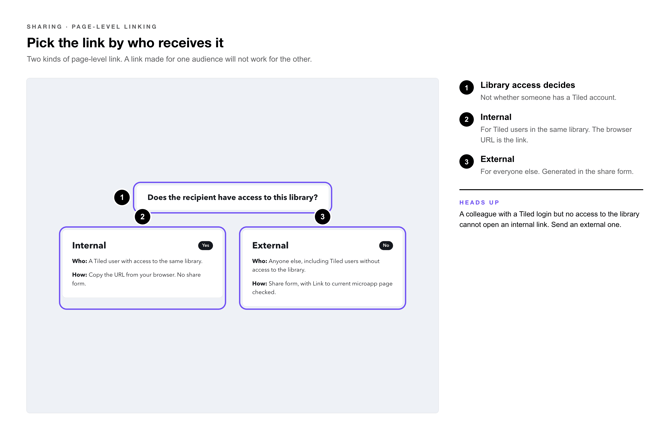This screenshot has height=430, width=670.
Task: Click "Not whether someone has a Tiled account."
Action: pyautogui.click(x=548, y=97)
